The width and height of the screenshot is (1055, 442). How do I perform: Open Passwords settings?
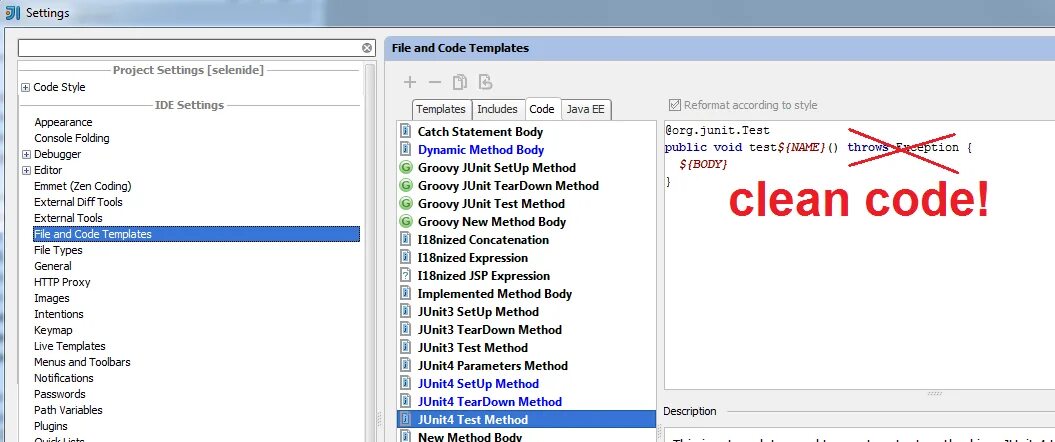pos(60,394)
